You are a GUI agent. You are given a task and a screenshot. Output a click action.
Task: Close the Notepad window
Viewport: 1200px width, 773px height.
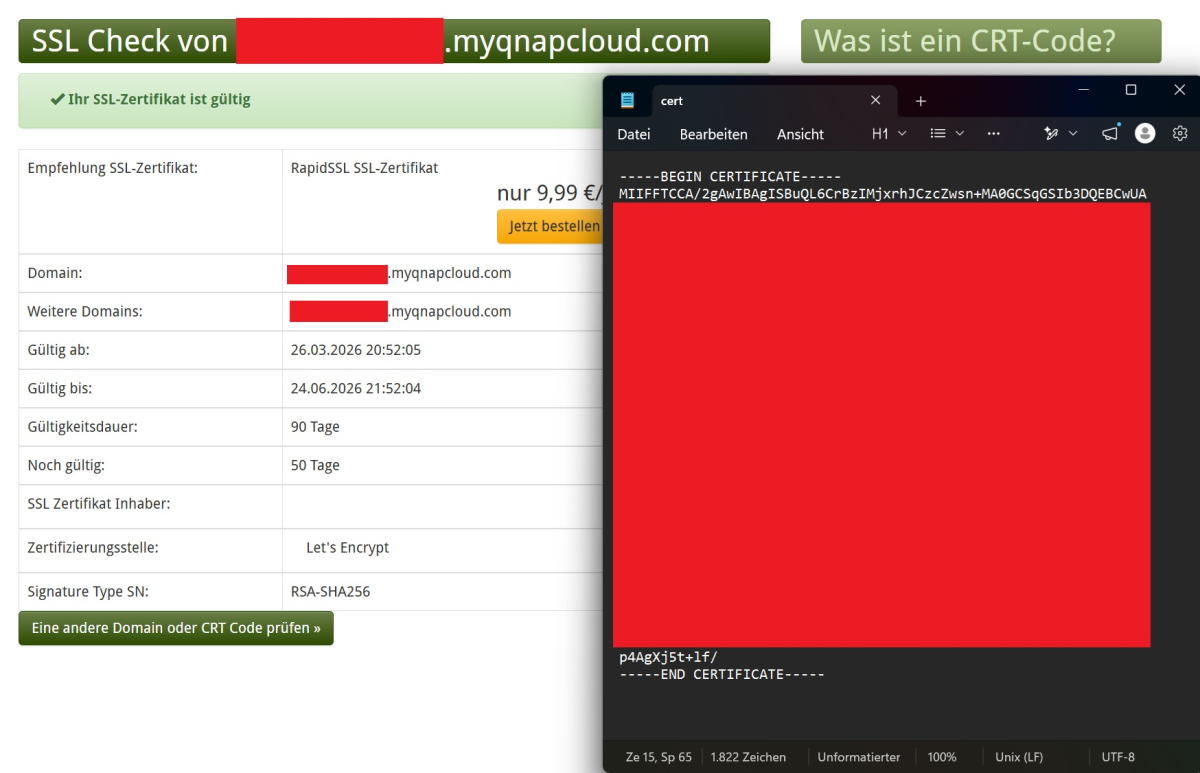(x=1179, y=90)
